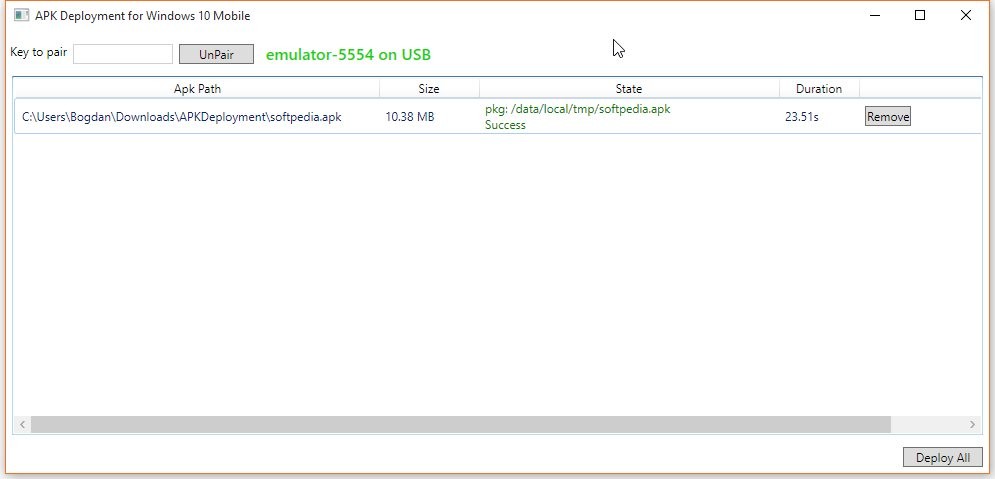
Task: Sort by the State column header
Action: click(629, 89)
